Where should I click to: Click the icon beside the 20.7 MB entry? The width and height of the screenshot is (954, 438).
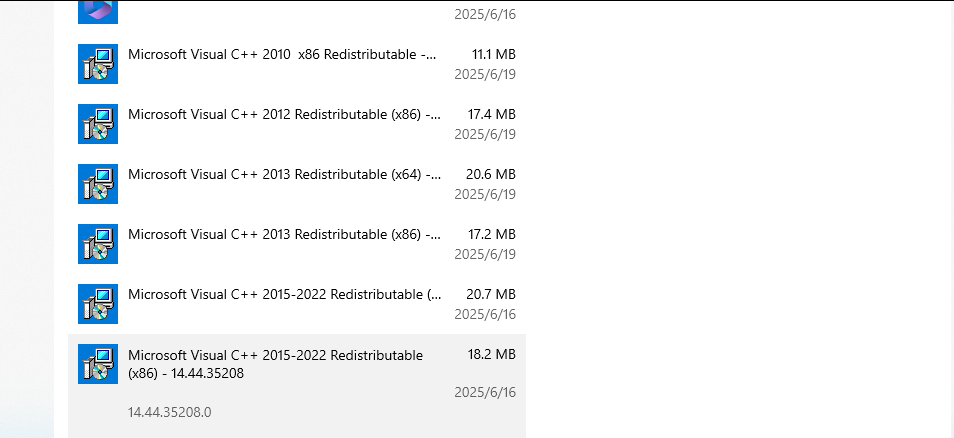(x=98, y=304)
